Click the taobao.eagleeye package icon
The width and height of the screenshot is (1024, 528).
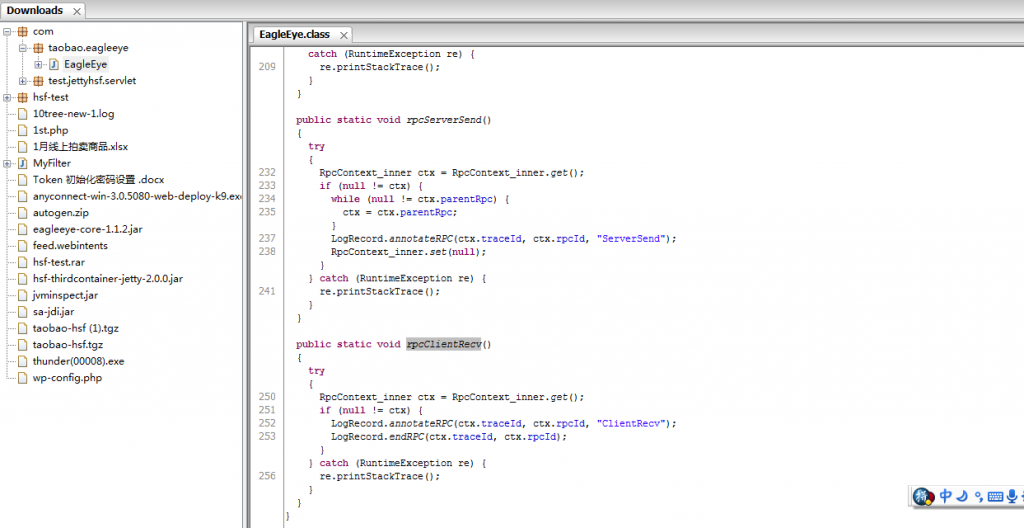pos(39,48)
